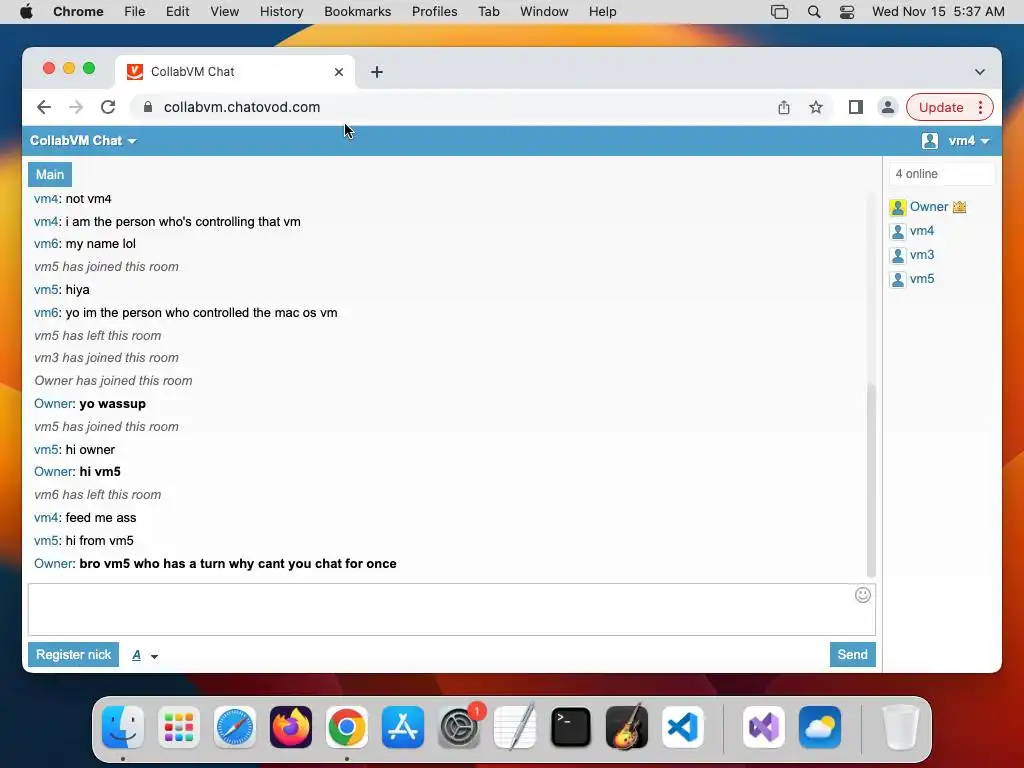Viewport: 1024px width, 768px height.
Task: Click the Stage Manager menu bar icon
Action: (779, 12)
